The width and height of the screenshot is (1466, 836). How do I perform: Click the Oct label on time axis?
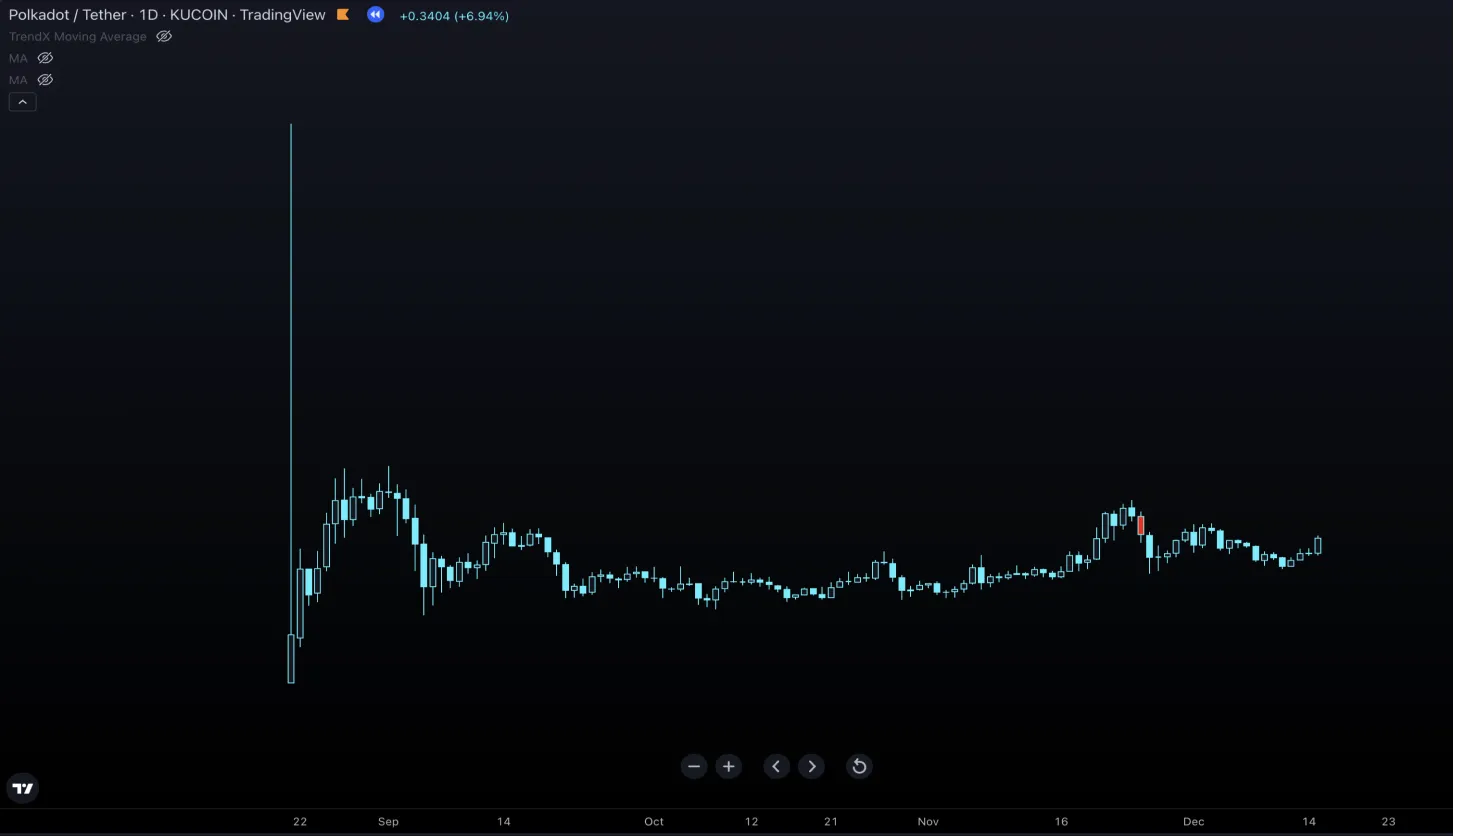[x=654, y=822]
